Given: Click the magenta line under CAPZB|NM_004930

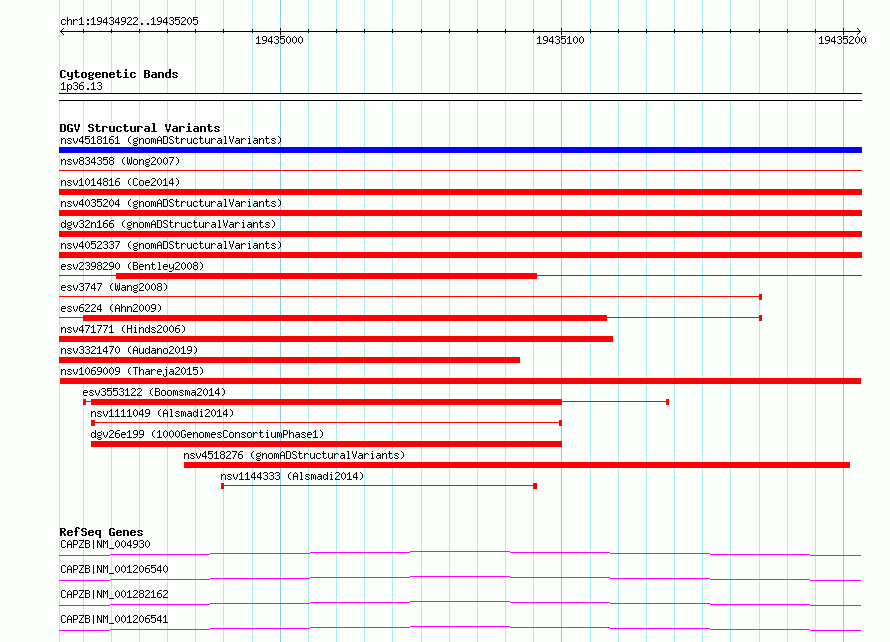Looking at the screenshot, I should [x=460, y=553].
